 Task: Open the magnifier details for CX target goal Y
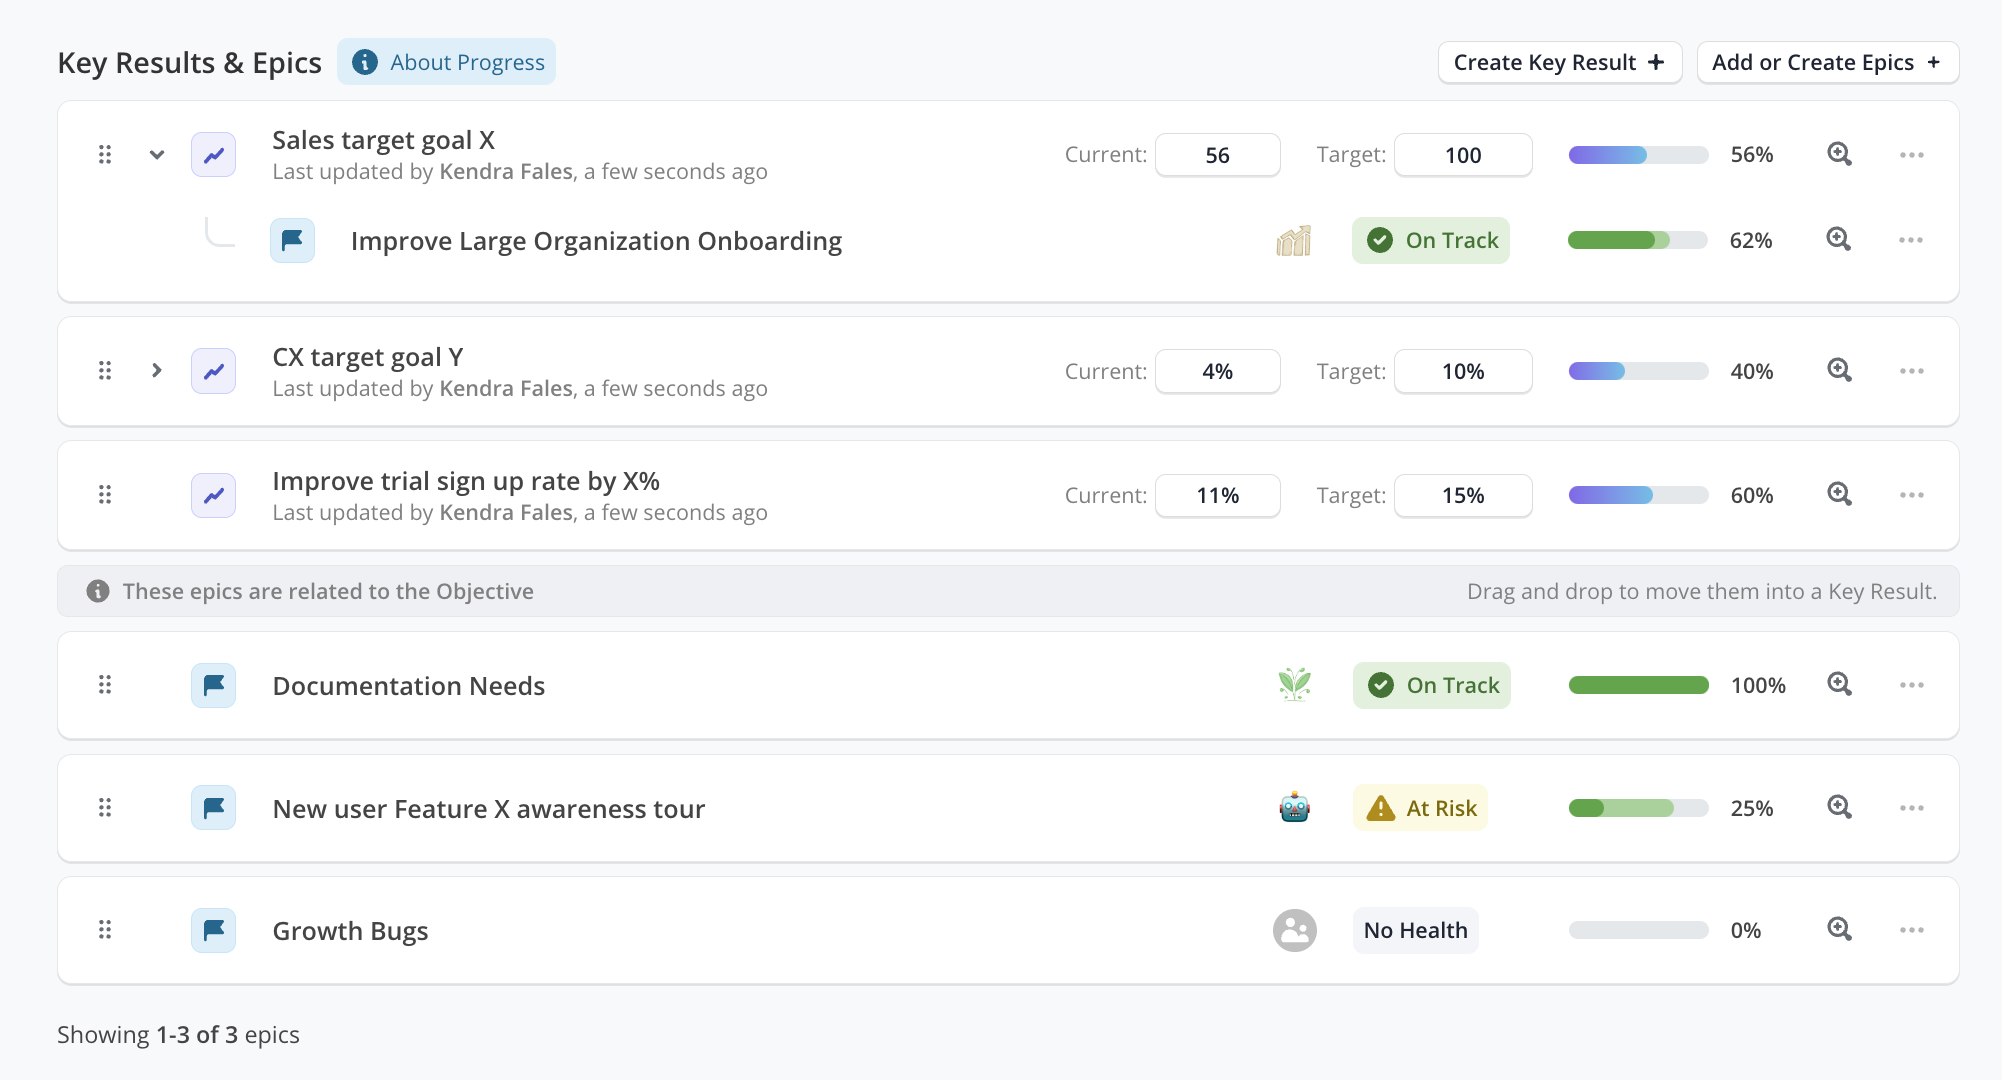coord(1838,370)
